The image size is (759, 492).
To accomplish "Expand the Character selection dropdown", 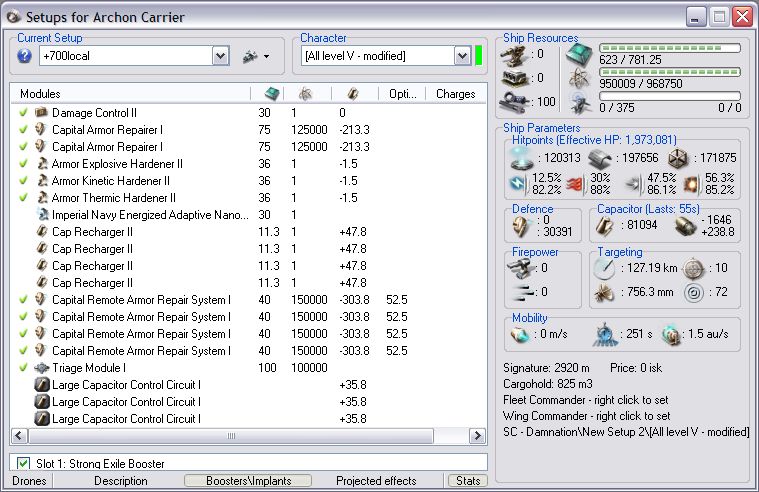I will (462, 56).
